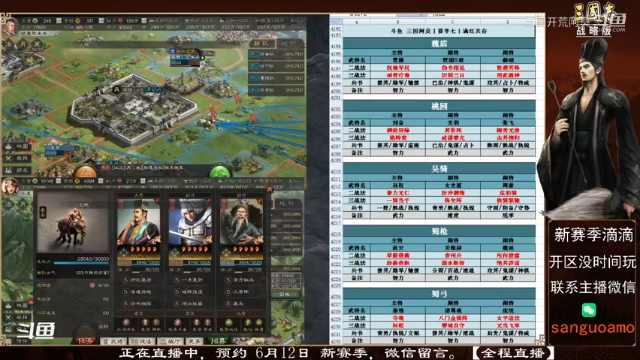Click the 武将名 cell in the 魏盾 block
This screenshot has height=360, width=640.
click(x=357, y=60)
